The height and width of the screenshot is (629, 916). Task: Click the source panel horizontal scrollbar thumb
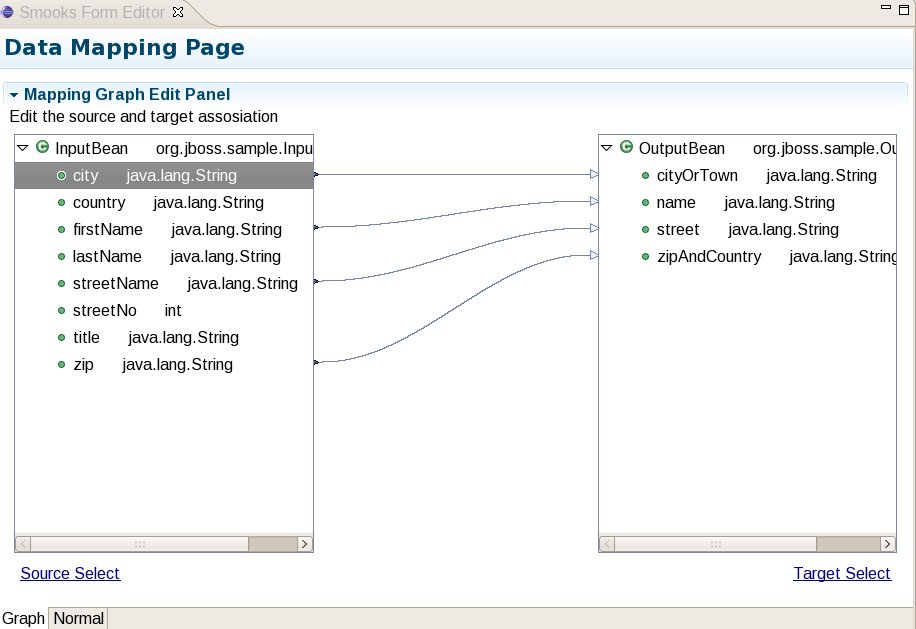(140, 544)
